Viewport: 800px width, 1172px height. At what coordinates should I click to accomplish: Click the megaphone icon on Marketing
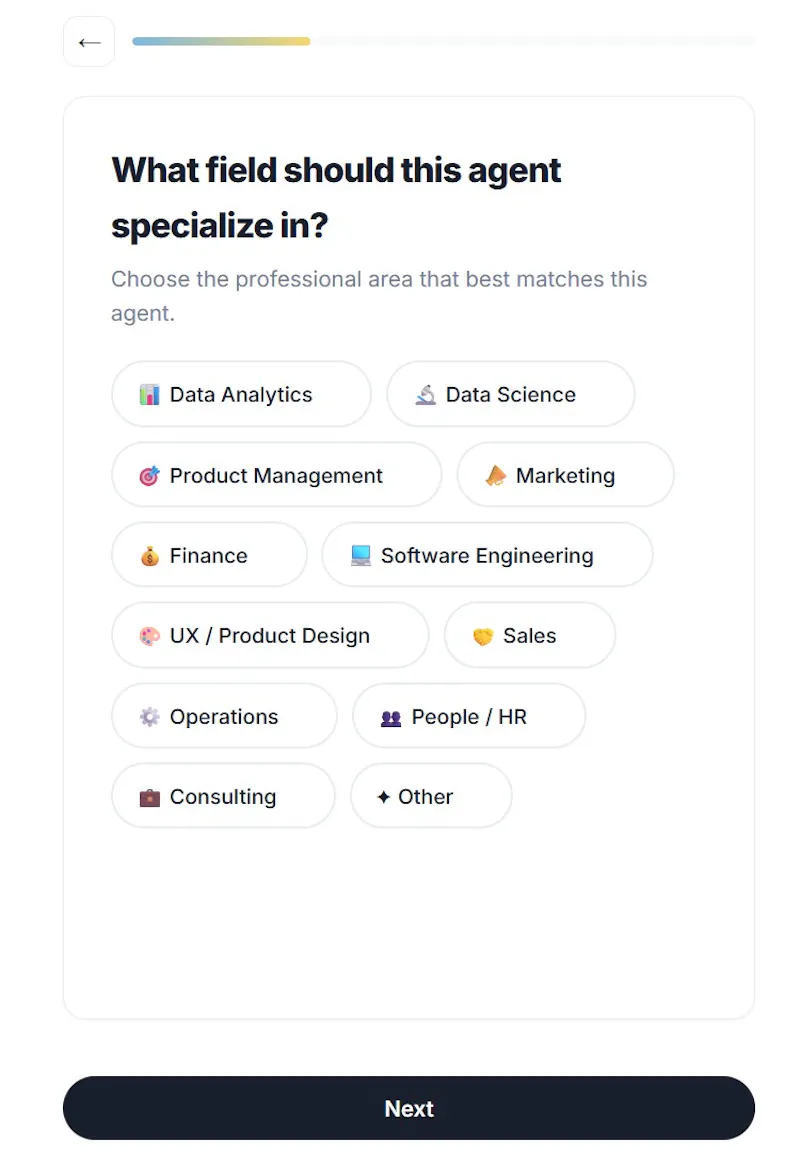tap(496, 475)
